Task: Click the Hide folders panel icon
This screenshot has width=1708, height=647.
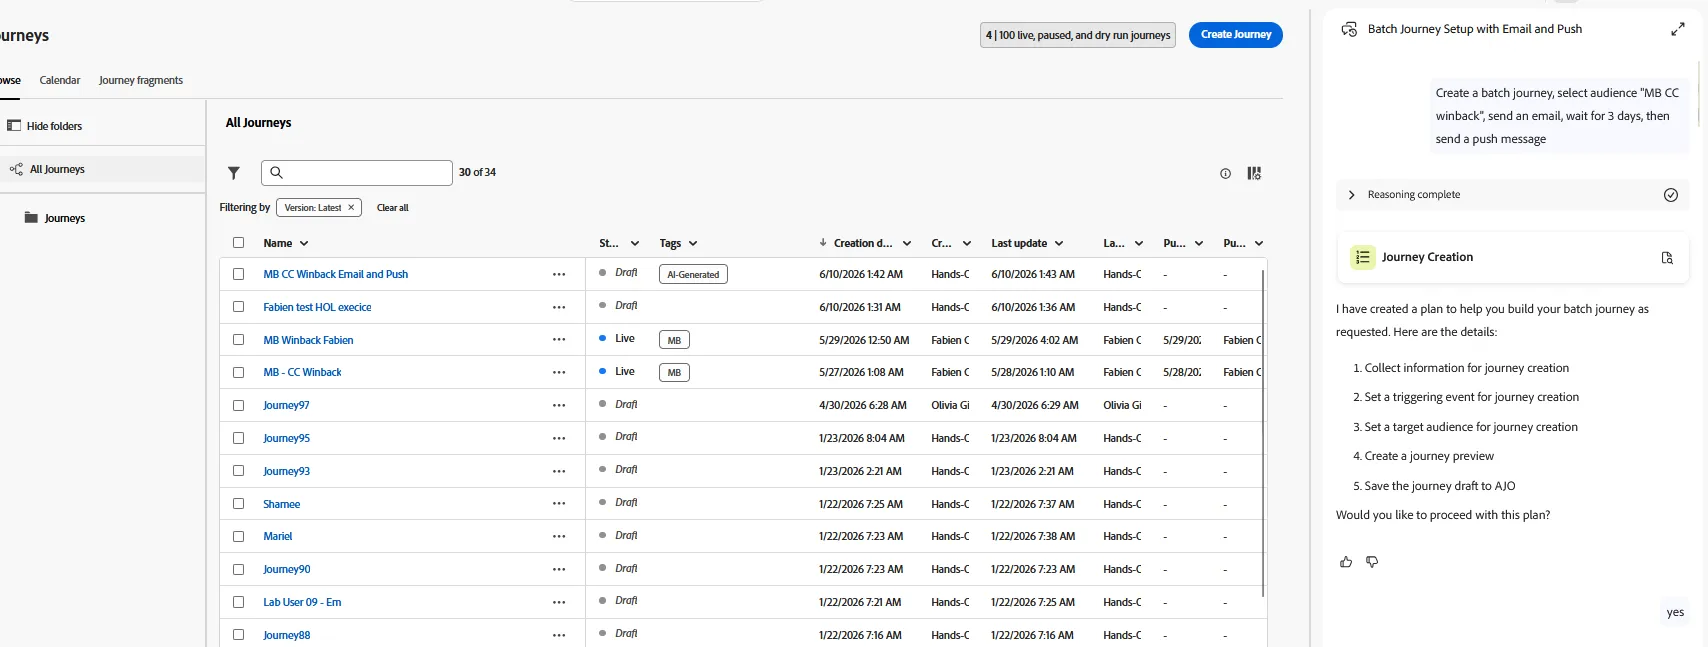Action: click(14, 126)
